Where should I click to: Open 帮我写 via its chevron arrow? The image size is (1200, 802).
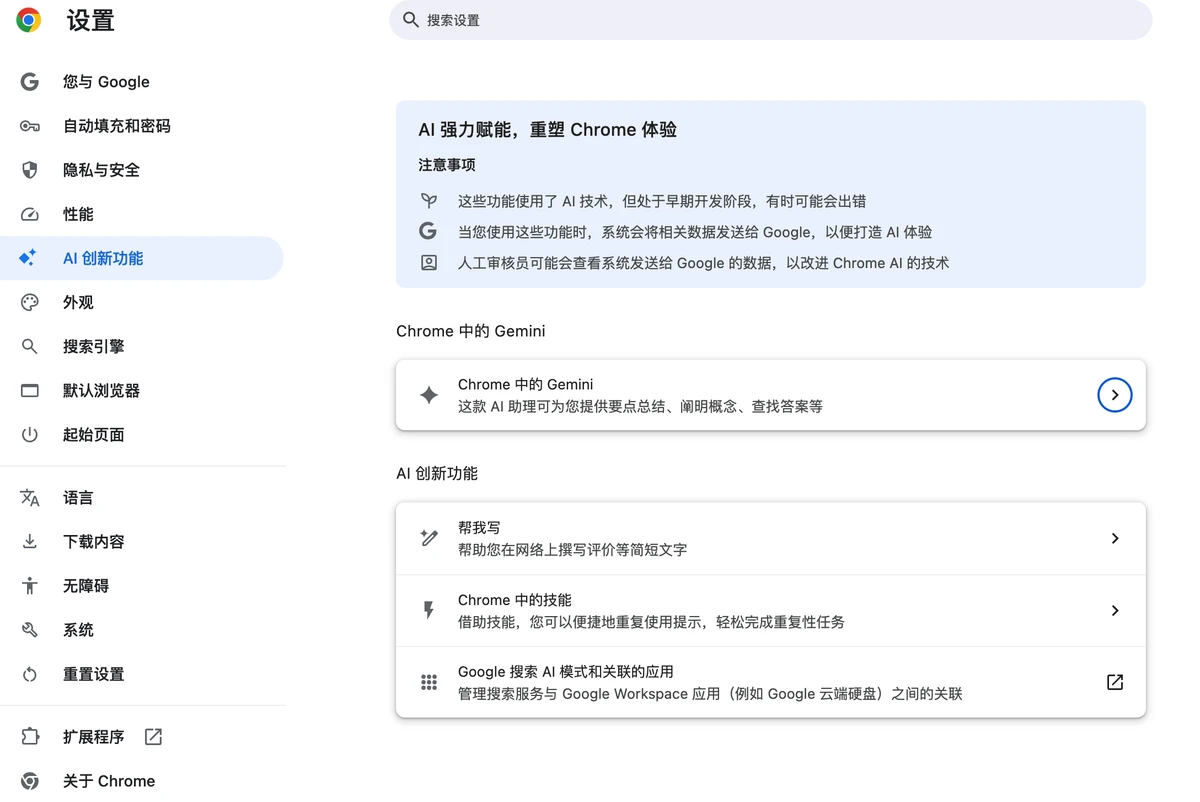pos(1115,538)
